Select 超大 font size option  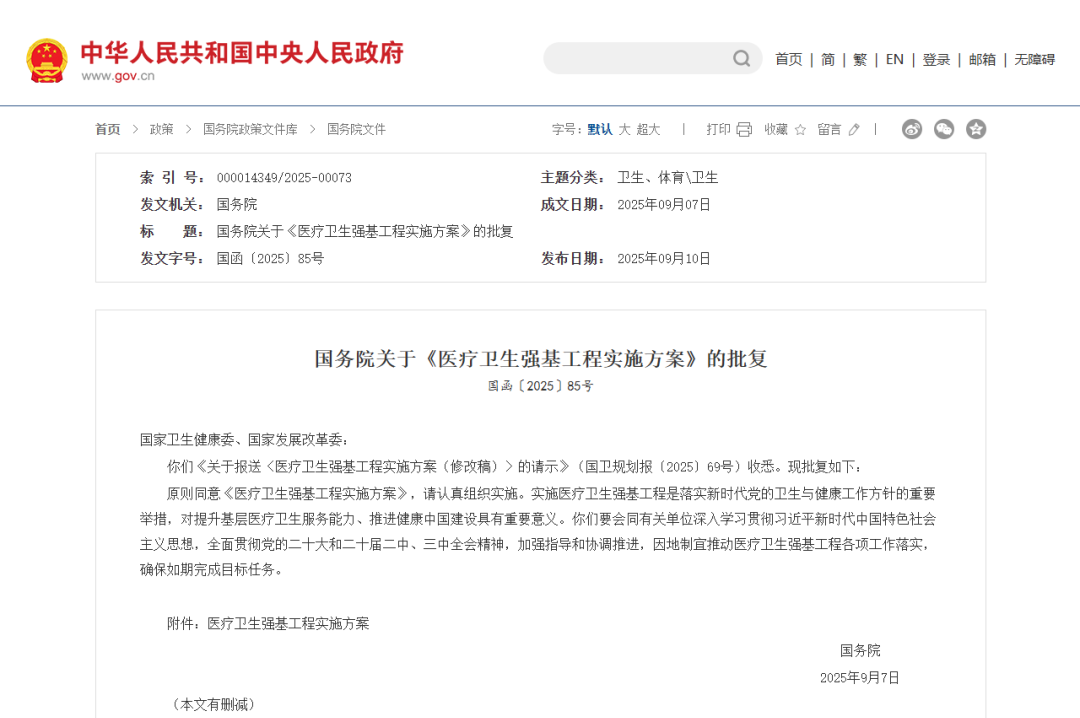(648, 129)
